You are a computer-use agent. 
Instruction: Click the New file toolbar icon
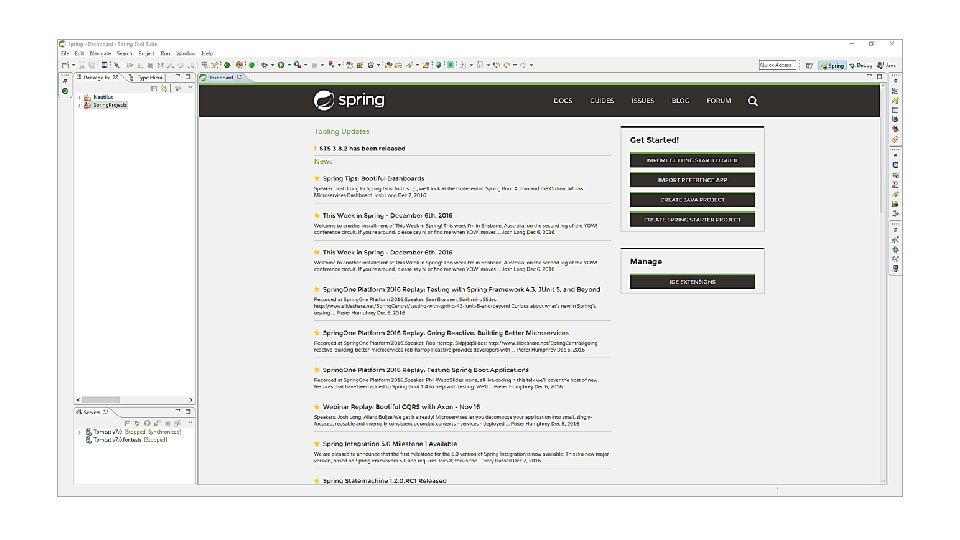pyautogui.click(x=66, y=65)
